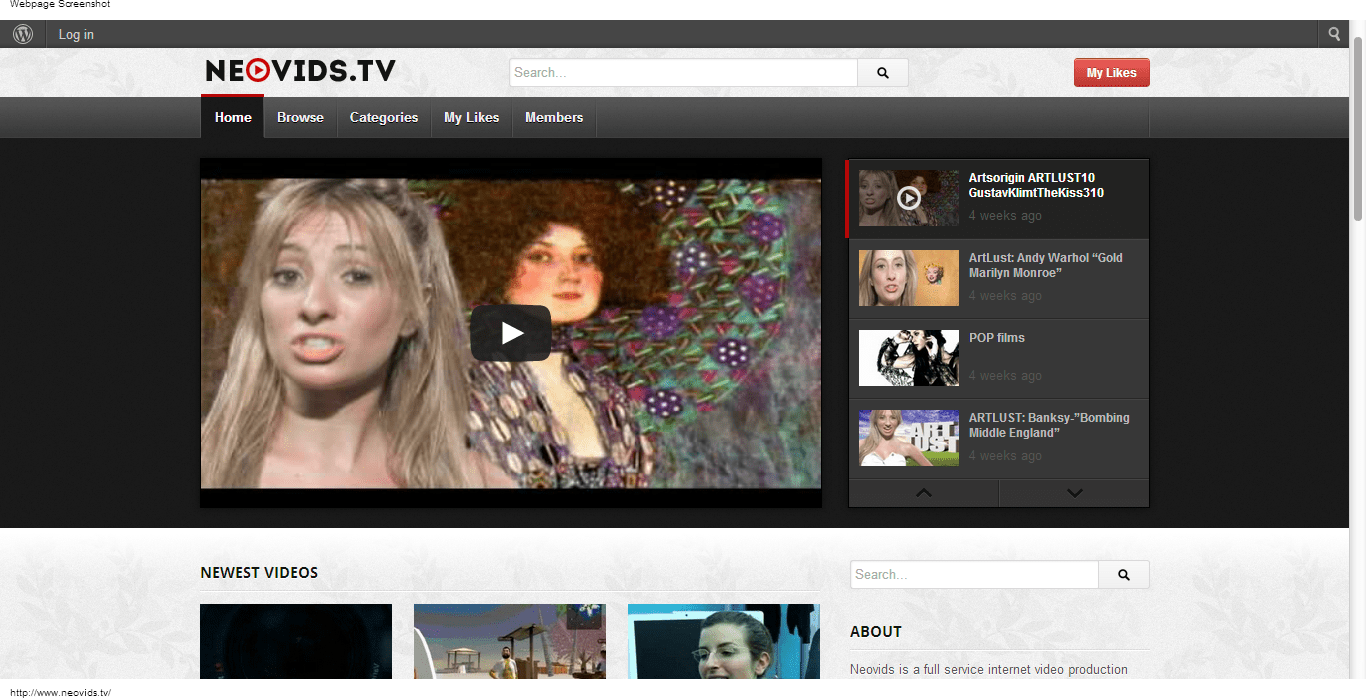1366x699 pixels.
Task: Open the beach scene thumbnail in Newest Videos
Action: 510,641
